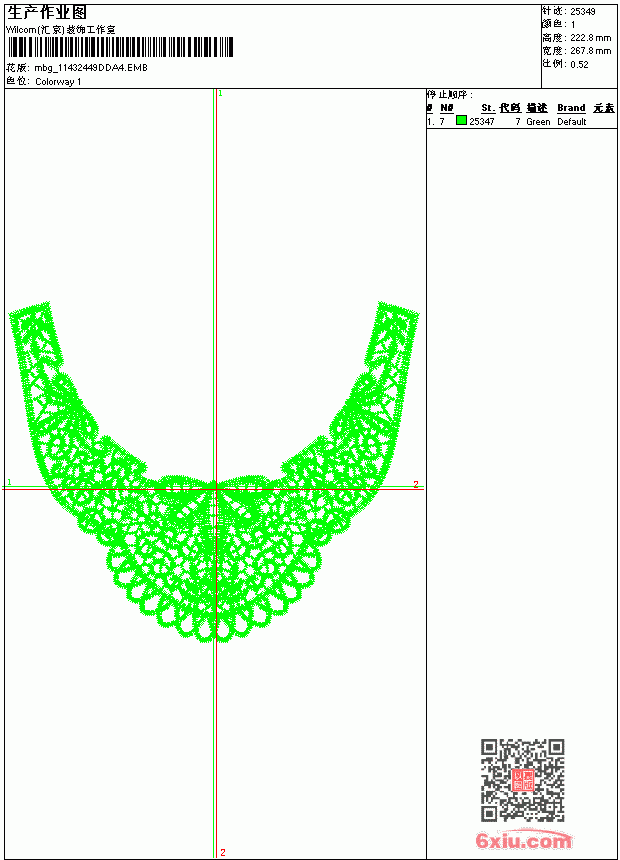The image size is (620, 860).
Task: Click the QR code image
Action: coord(523,779)
